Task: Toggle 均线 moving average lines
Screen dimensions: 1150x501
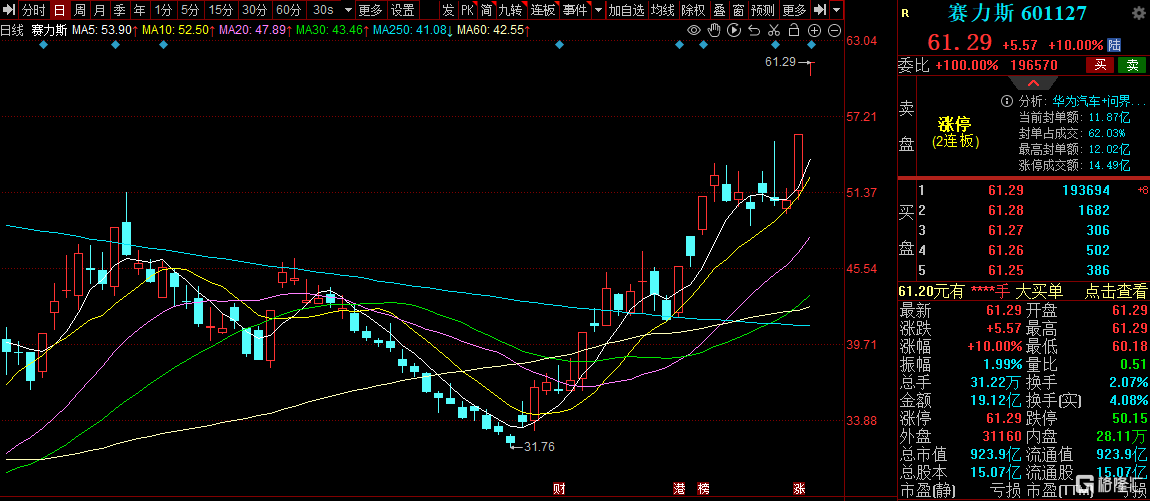Action: [663, 10]
